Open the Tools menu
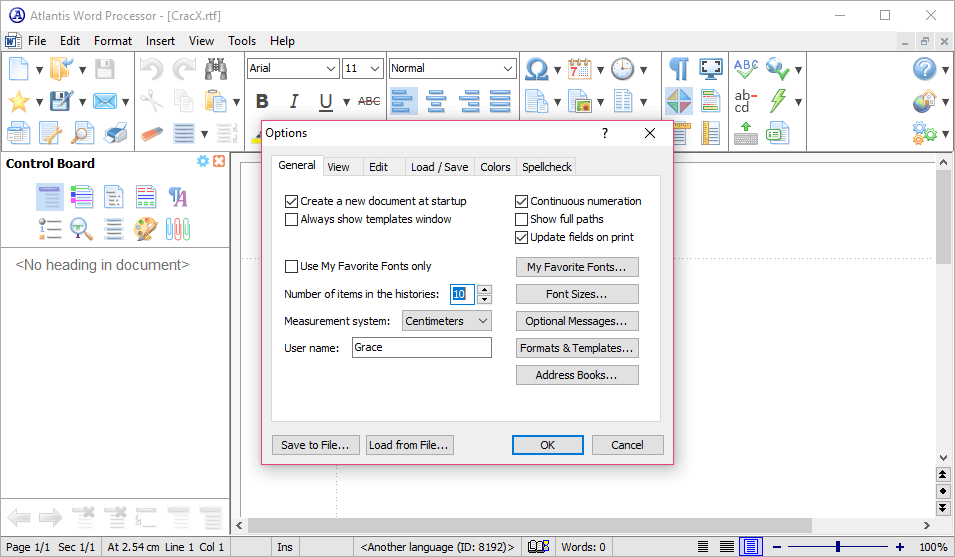Screen dimensions: 955x557 click(x=242, y=41)
